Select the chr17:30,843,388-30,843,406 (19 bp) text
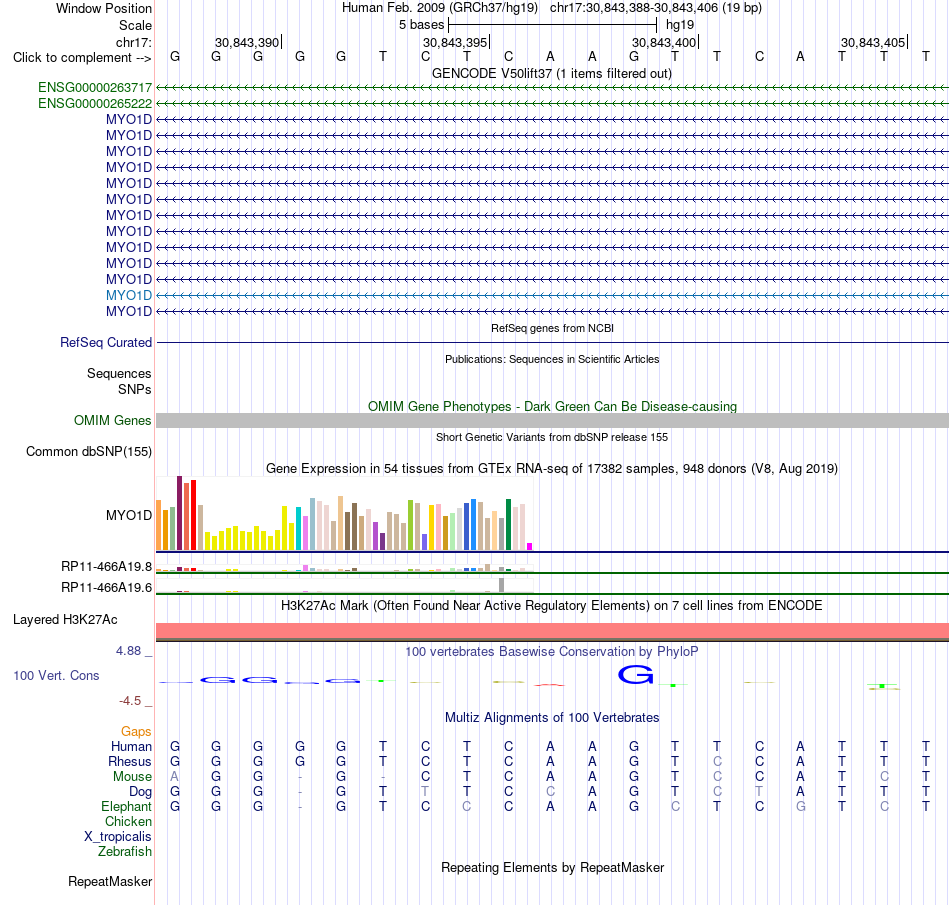This screenshot has width=950, height=905. click(656, 8)
